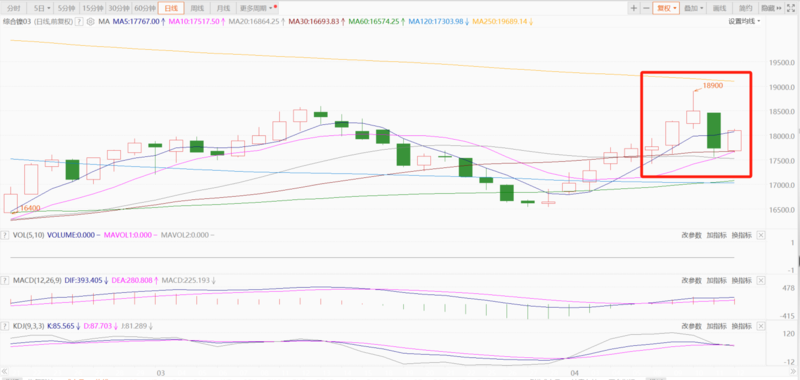800x380 pixels.
Task: Click the help question mark beside 综合镍03
Action: coord(80,21)
